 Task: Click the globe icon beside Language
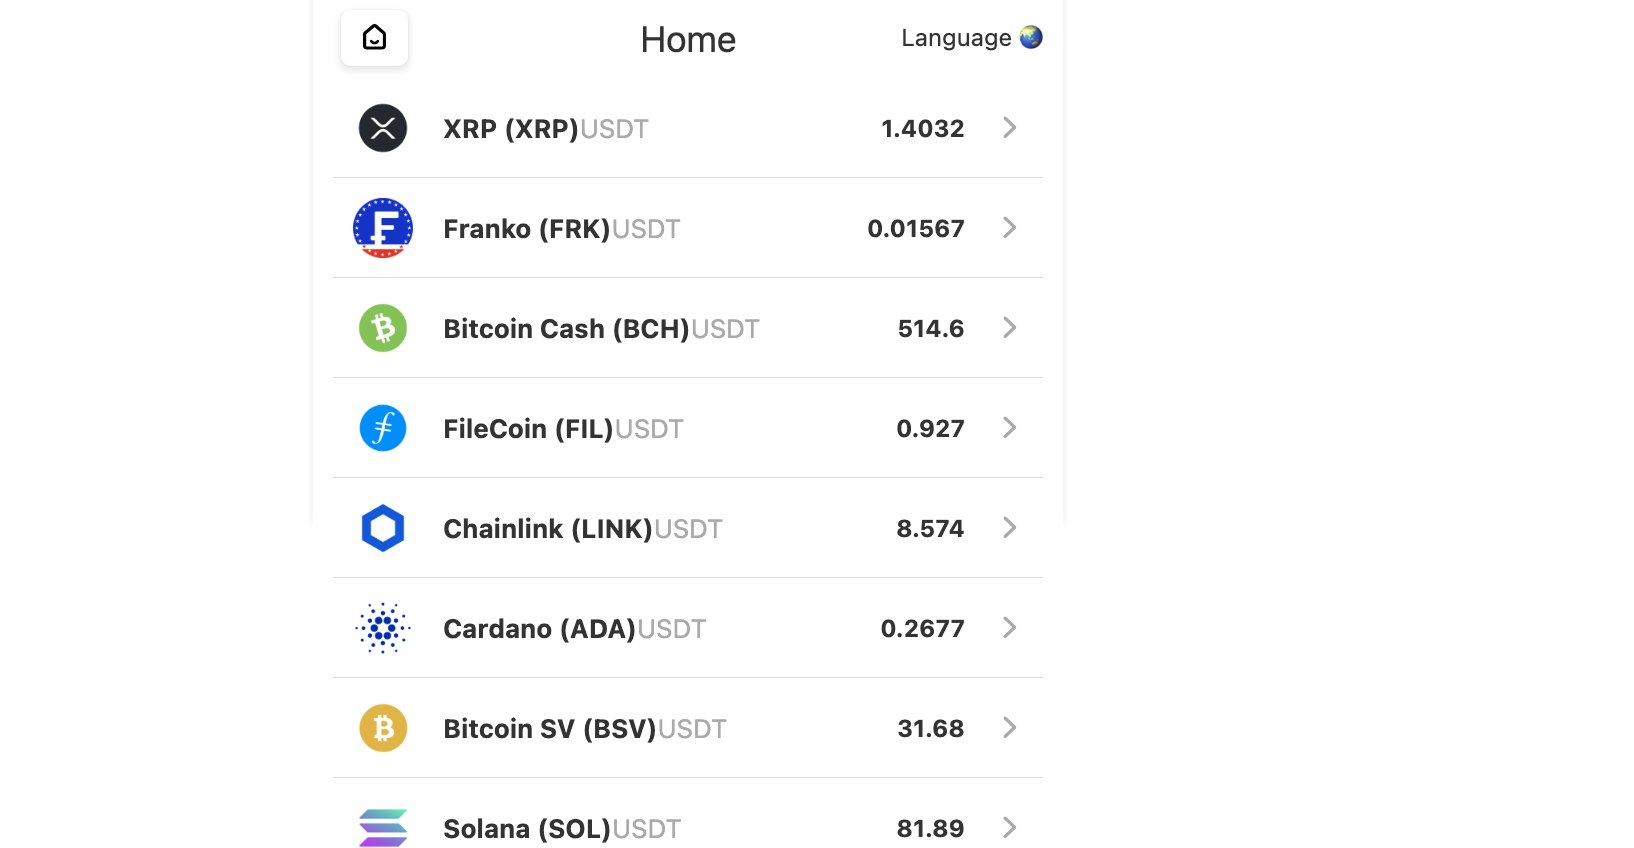[x=1031, y=38]
